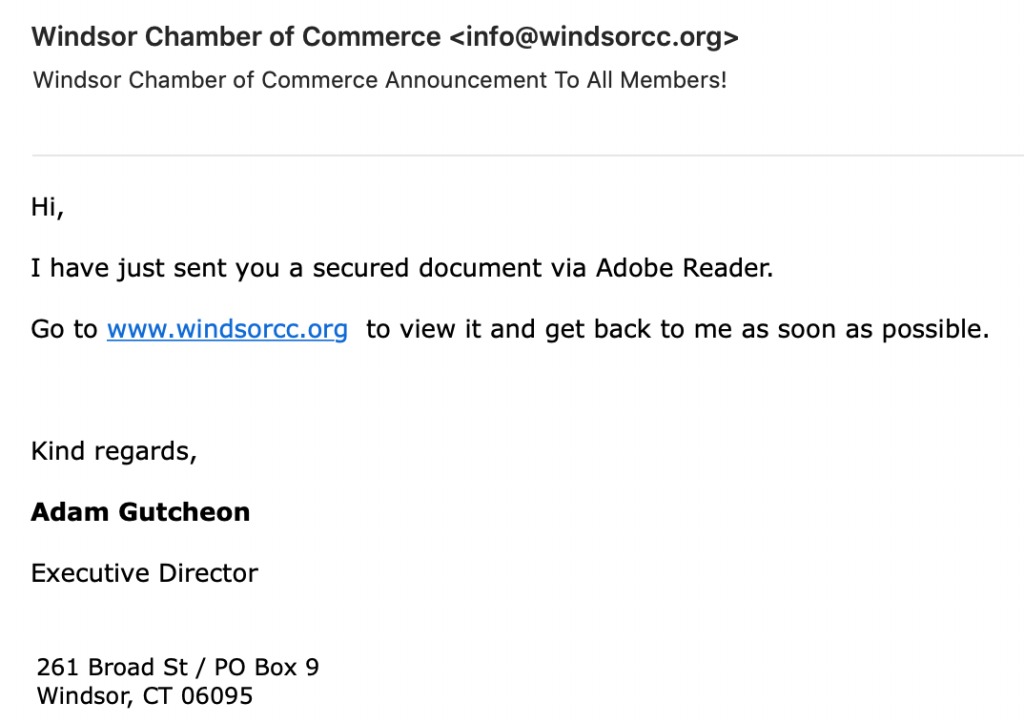Click the "Windsor, CT" city text
1024x723 pixels.
pos(104,696)
